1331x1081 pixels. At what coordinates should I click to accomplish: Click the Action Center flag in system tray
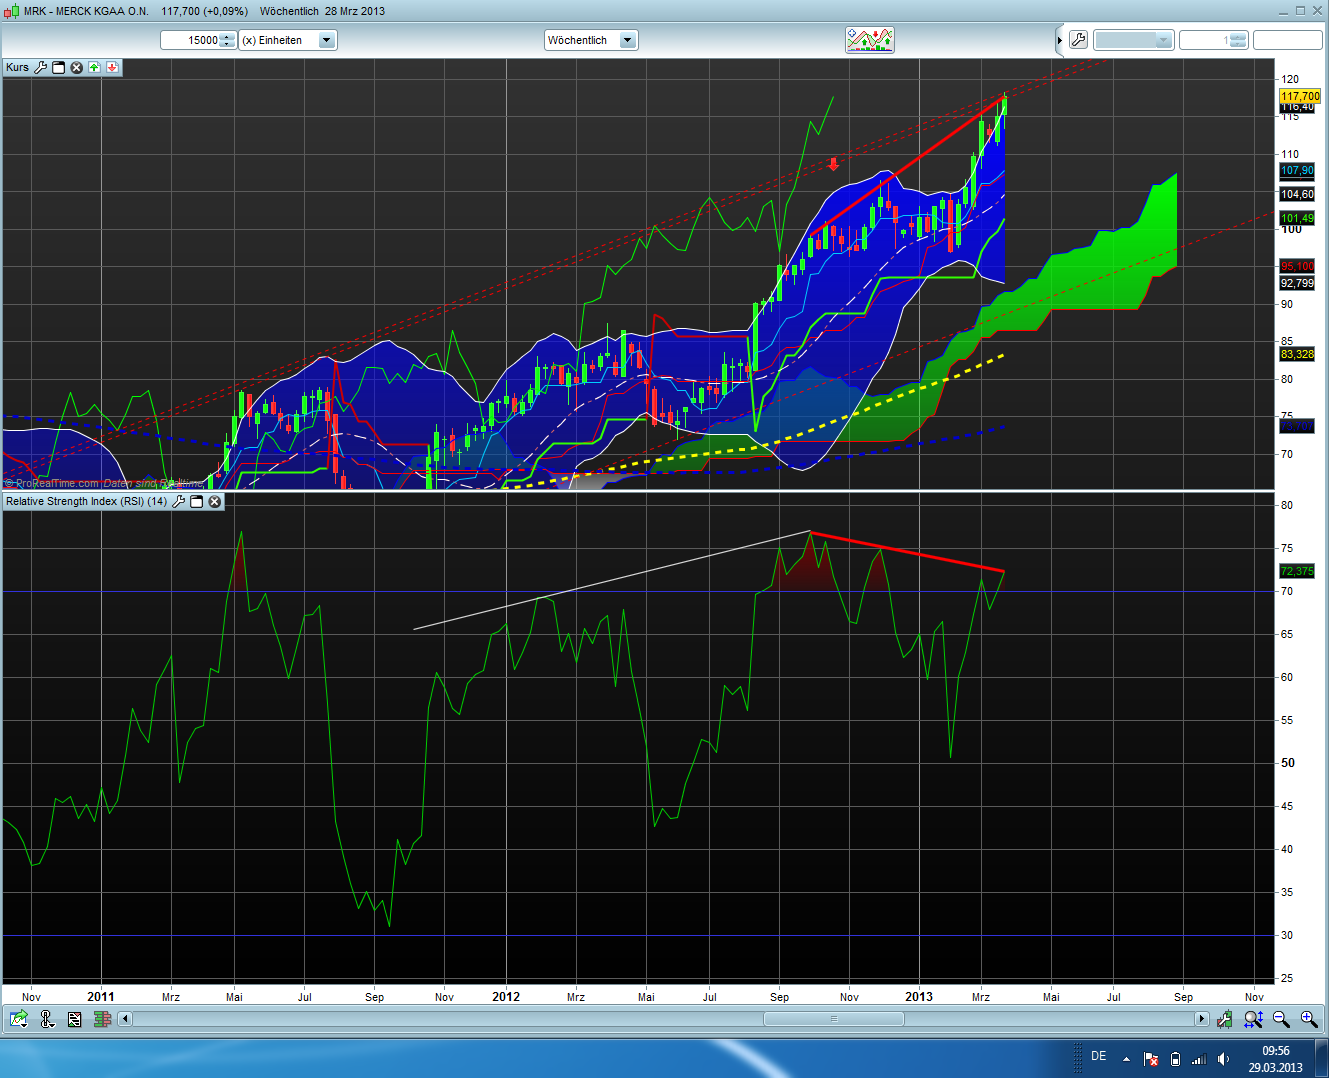coord(1150,1058)
